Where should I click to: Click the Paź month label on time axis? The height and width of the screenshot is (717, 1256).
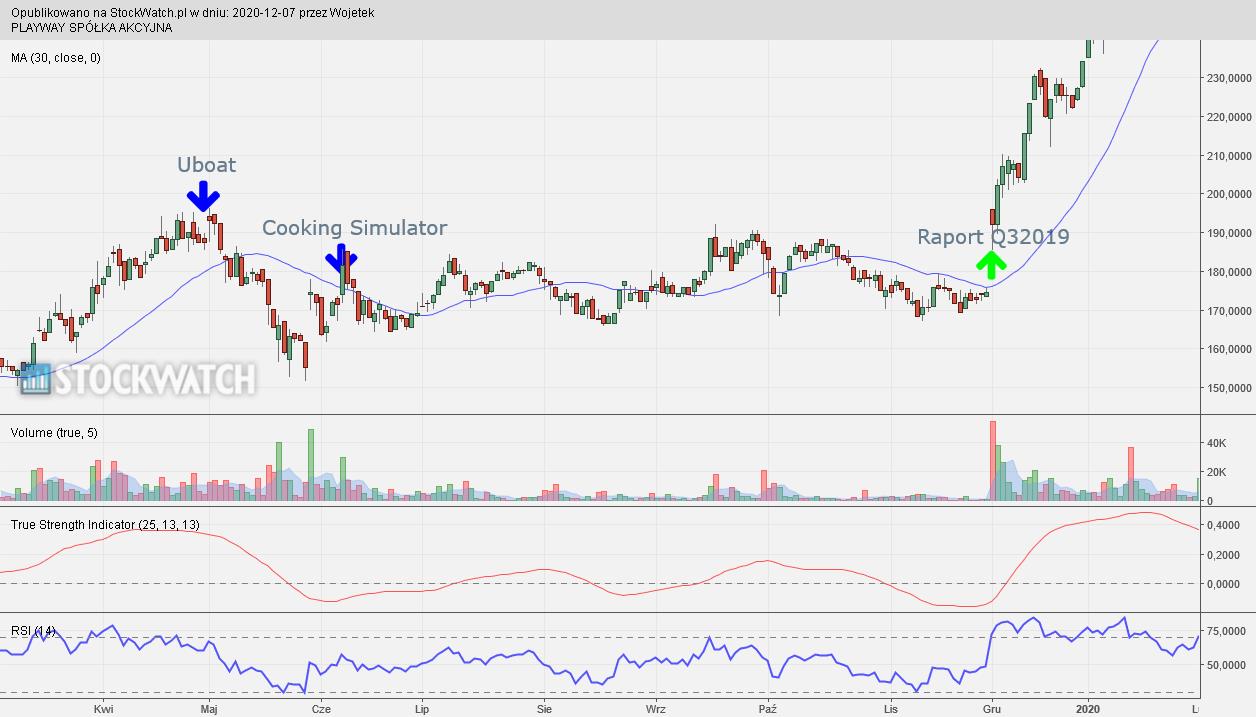768,708
